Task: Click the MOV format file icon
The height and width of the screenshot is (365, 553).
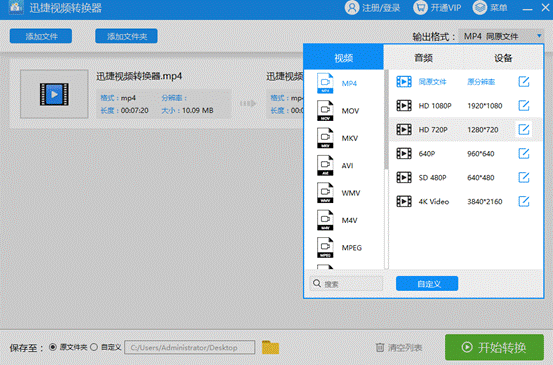Action: (x=325, y=111)
